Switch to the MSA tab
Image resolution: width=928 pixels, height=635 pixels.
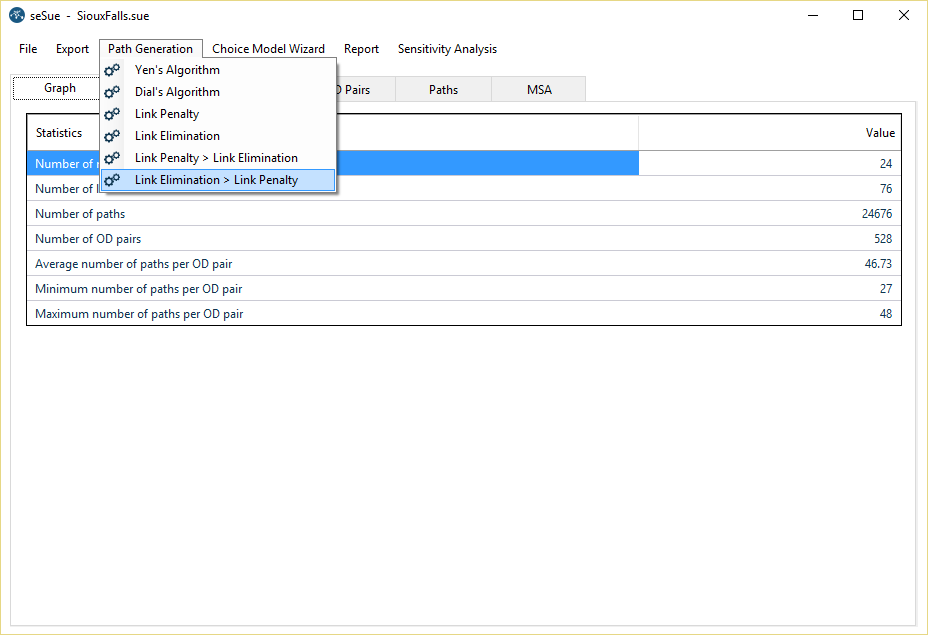point(539,90)
